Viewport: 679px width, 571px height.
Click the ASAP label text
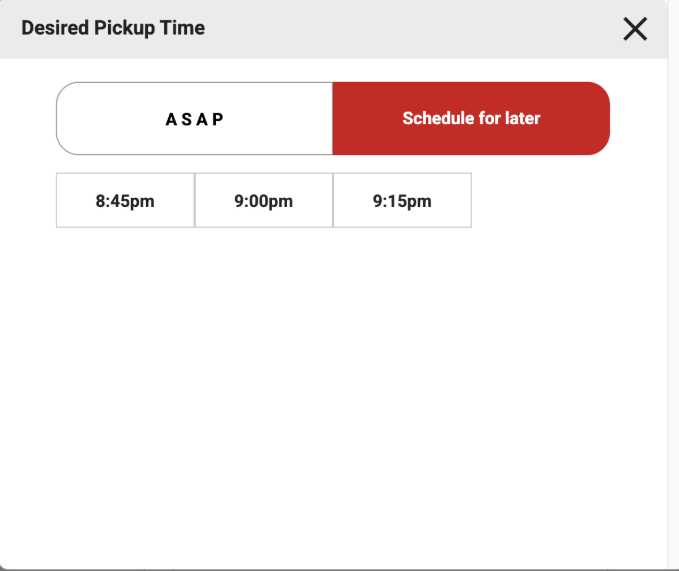coord(194,119)
